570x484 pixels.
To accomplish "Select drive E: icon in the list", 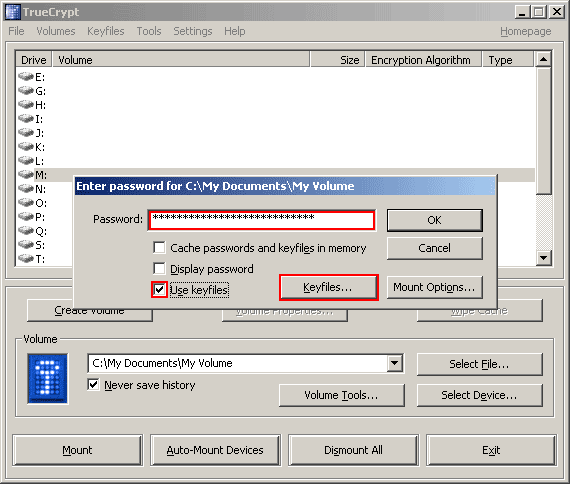I will tap(26, 77).
